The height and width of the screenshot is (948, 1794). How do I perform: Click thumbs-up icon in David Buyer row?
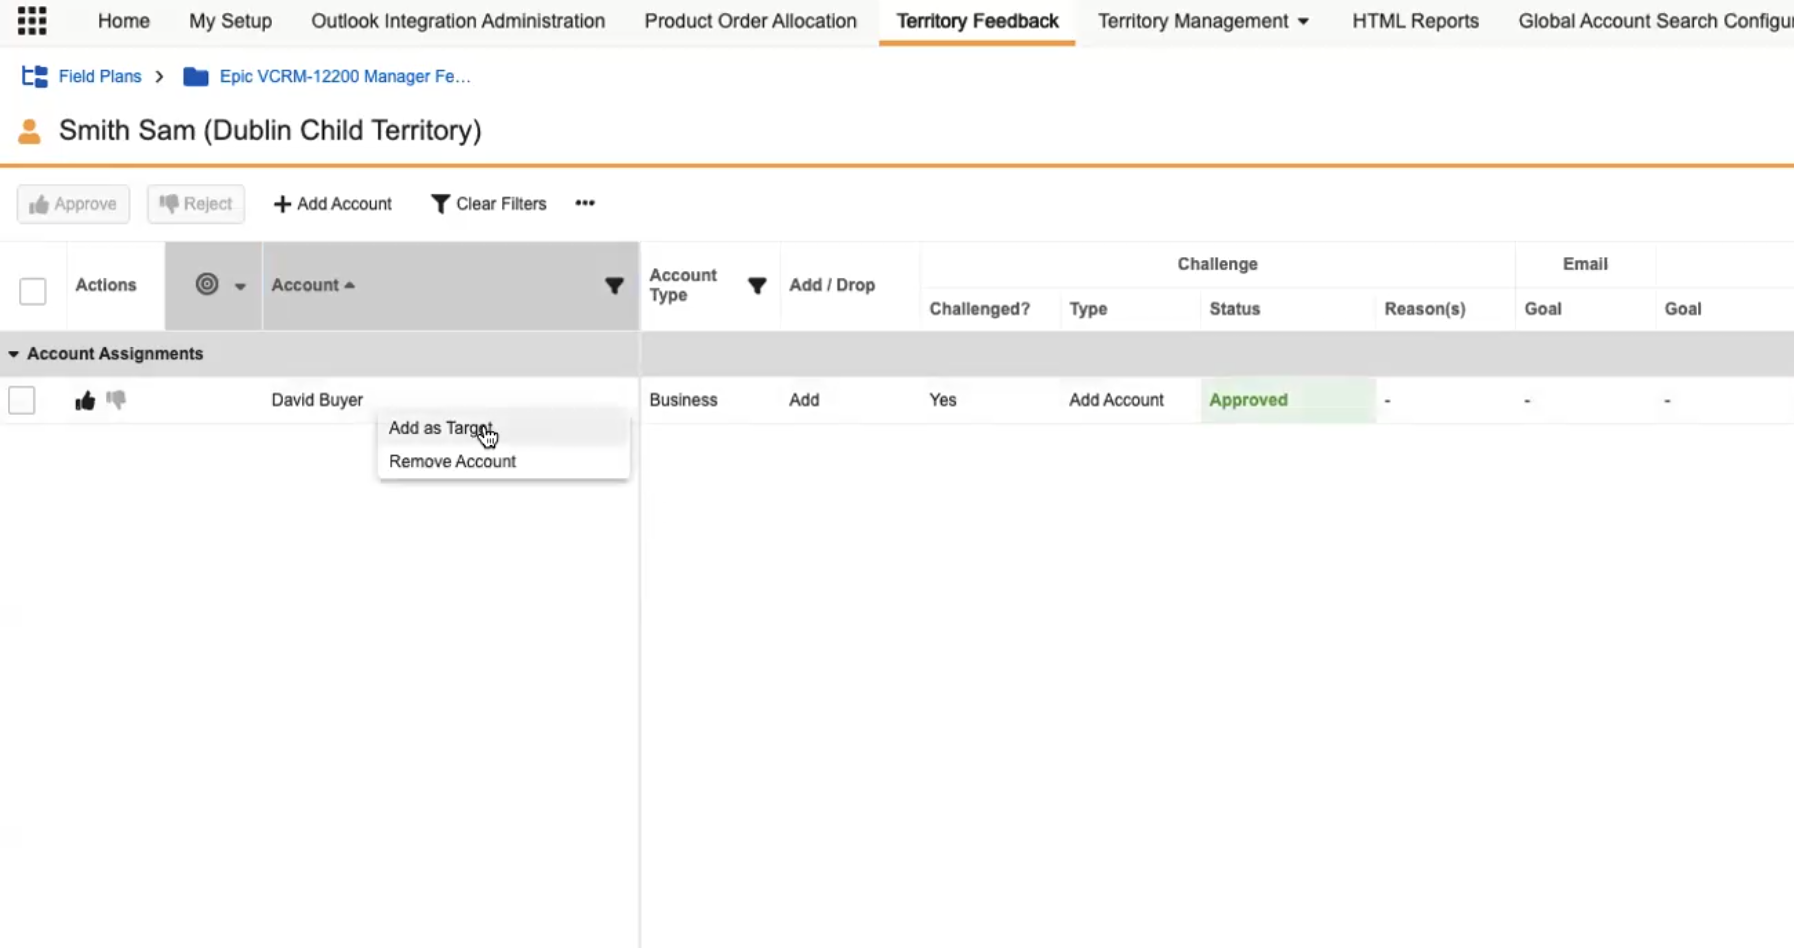point(85,401)
